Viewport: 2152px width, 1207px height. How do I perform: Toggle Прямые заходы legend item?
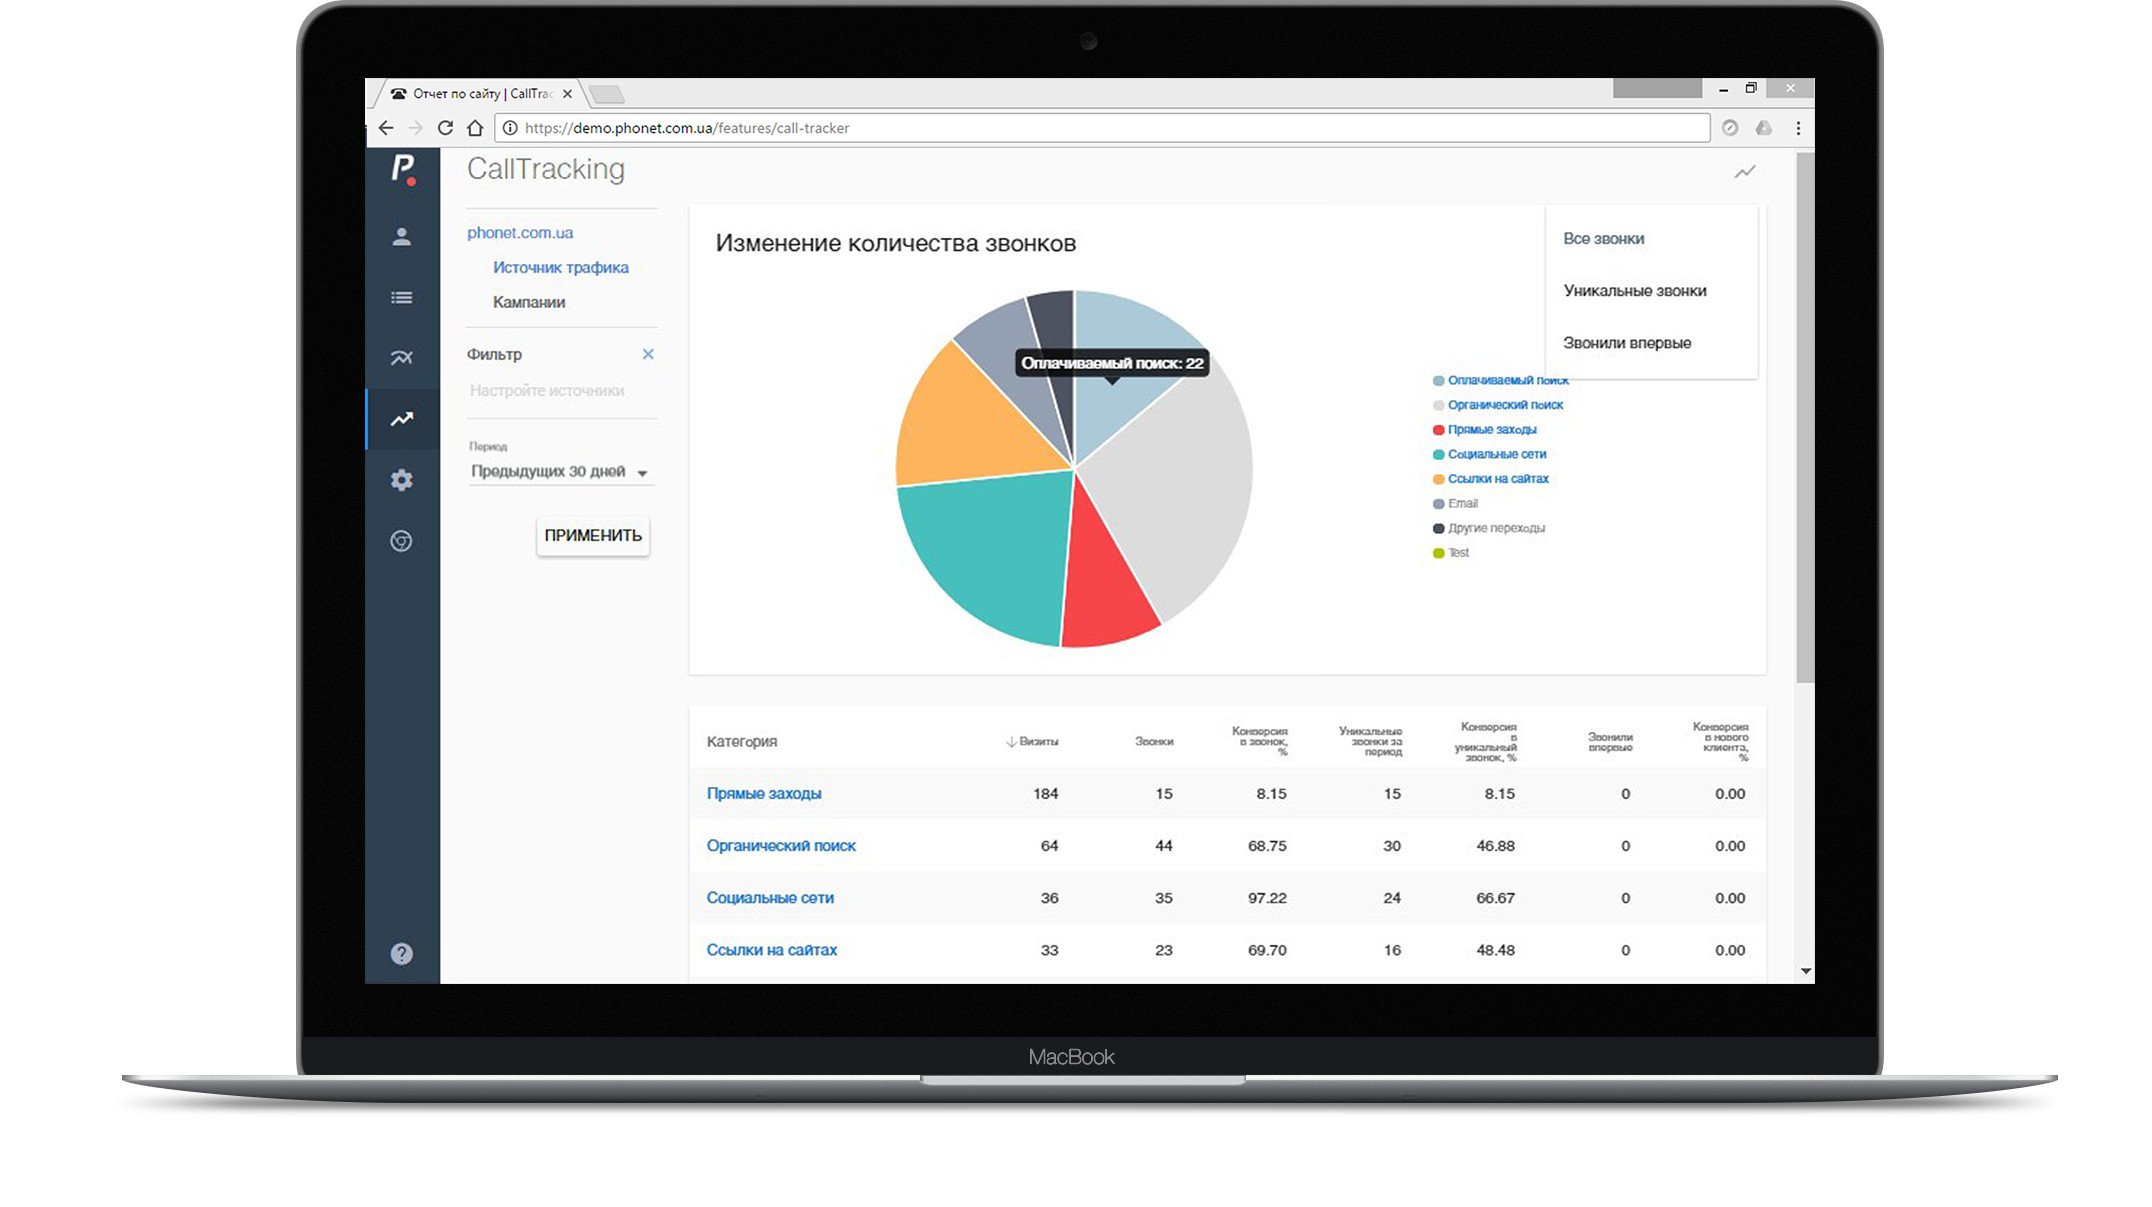point(1485,430)
